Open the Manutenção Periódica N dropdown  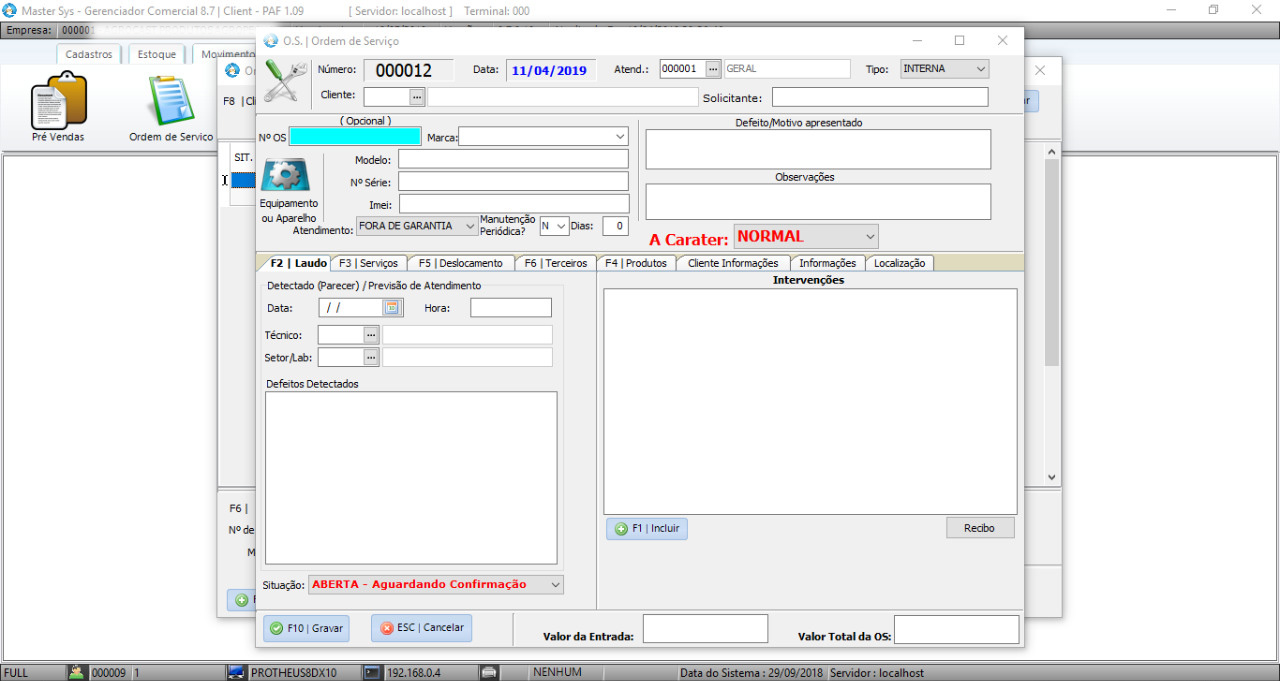pos(554,226)
